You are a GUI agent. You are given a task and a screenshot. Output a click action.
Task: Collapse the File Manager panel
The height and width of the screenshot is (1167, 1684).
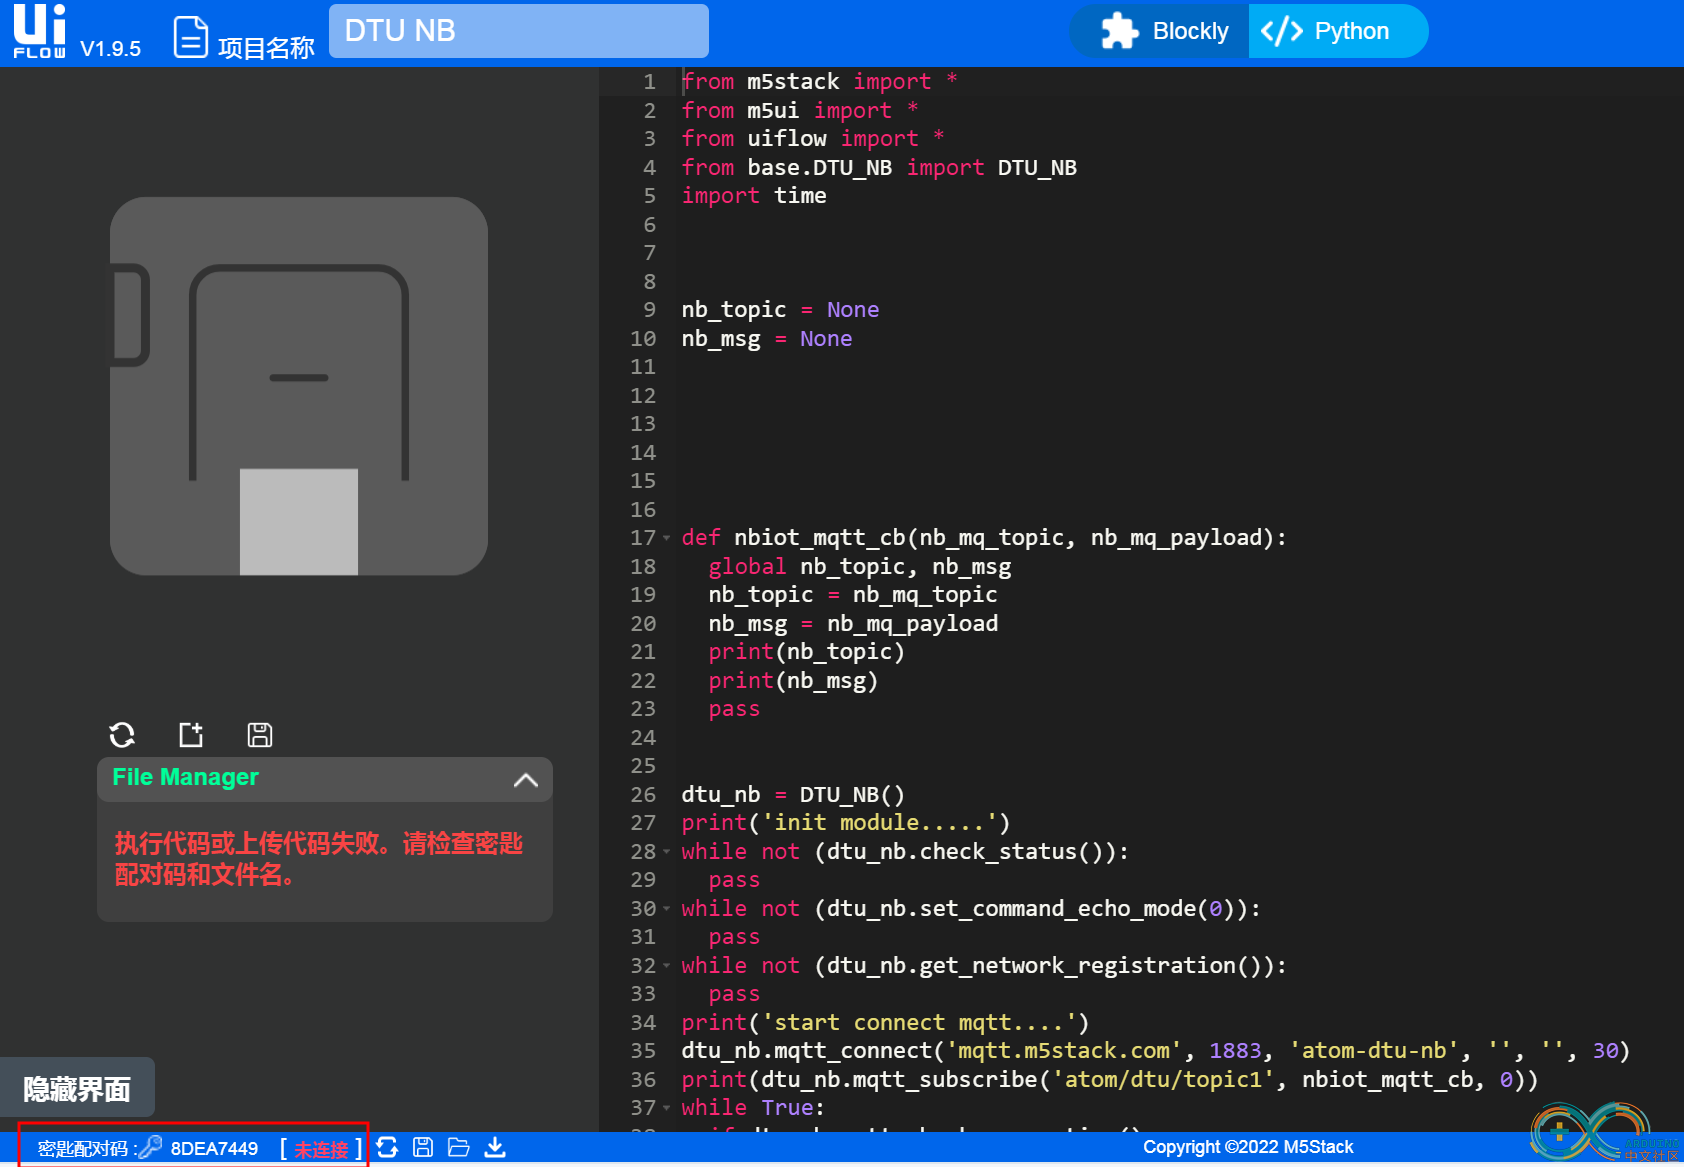(x=526, y=780)
